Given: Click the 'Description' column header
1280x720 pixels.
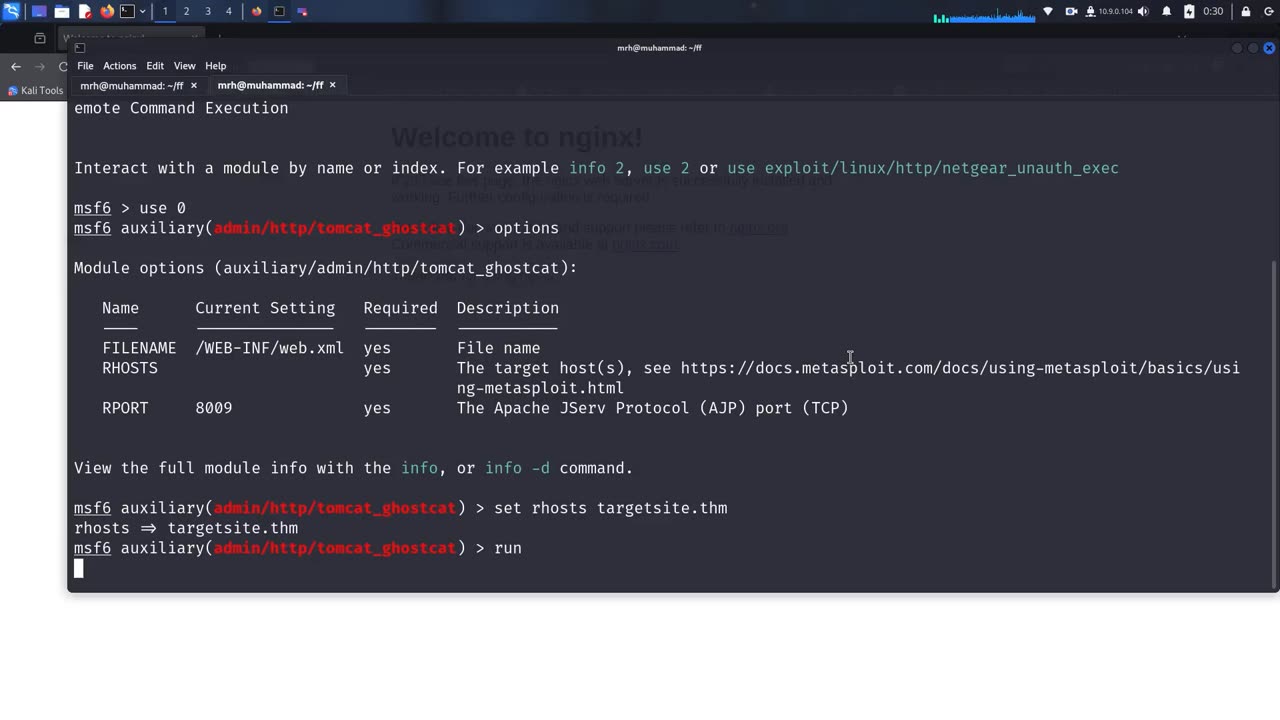Looking at the screenshot, I should click(508, 308).
